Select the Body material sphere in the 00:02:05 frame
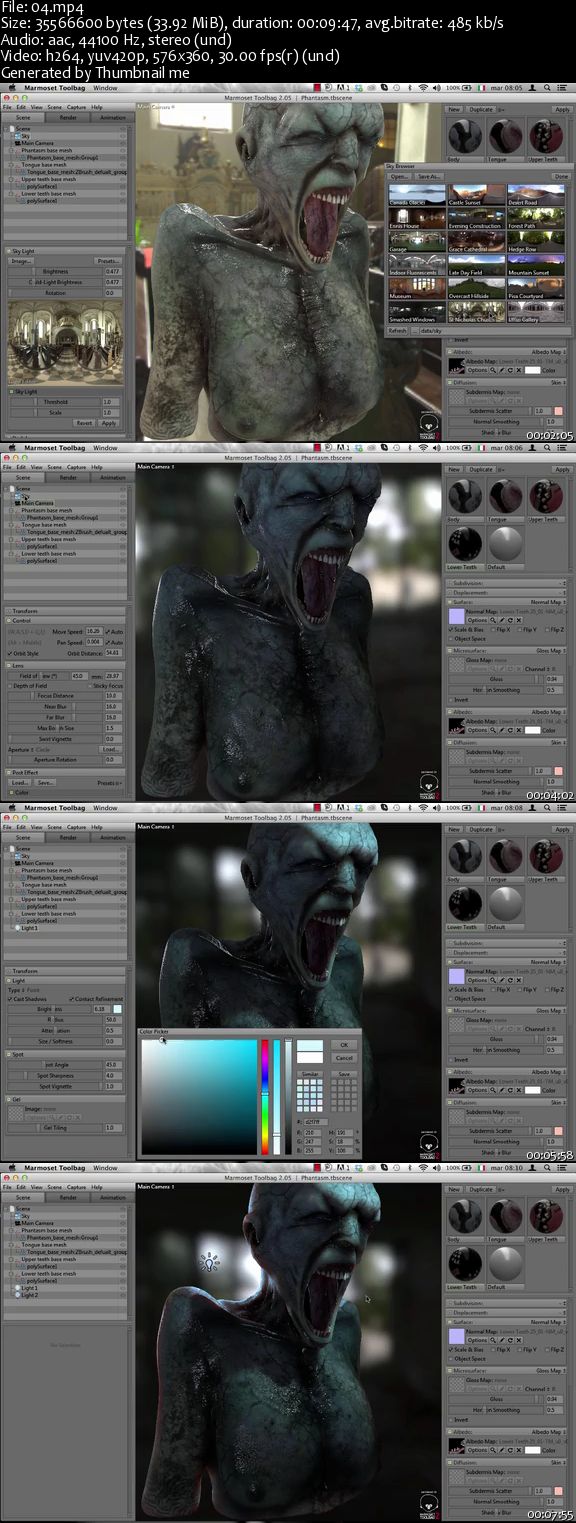Screen dimensions: 576x1523 point(465,135)
